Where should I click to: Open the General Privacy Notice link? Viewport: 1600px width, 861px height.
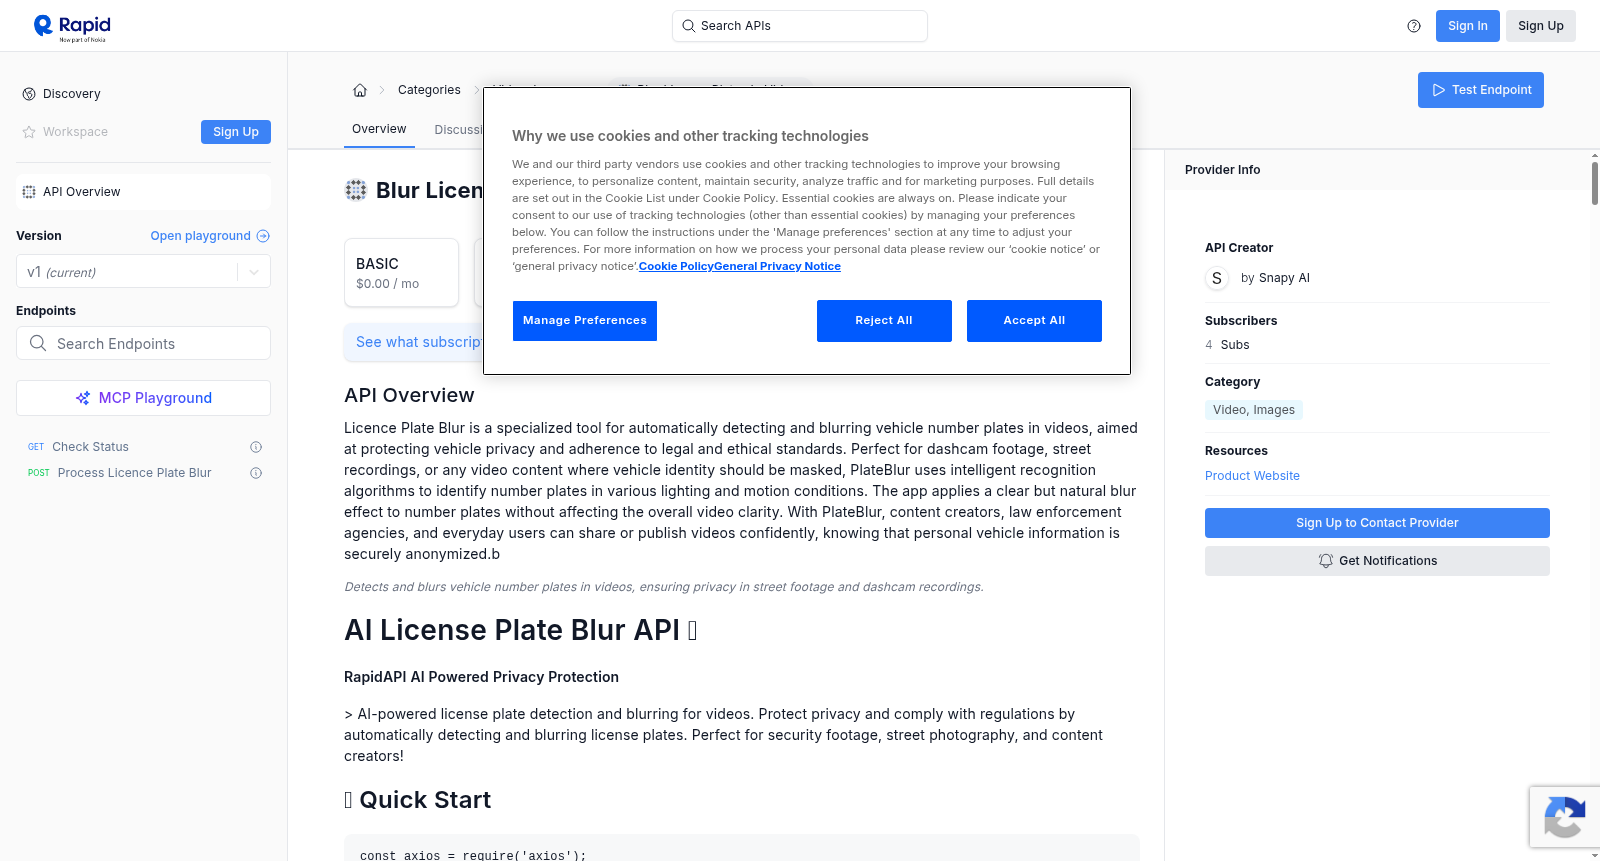pyautogui.click(x=777, y=266)
